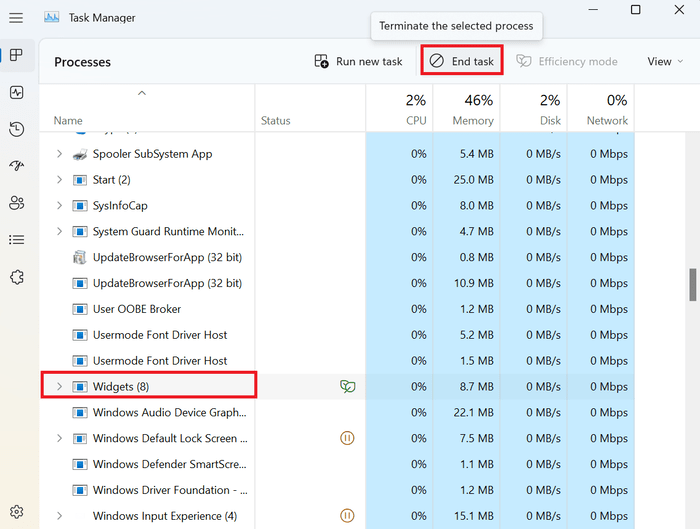Image resolution: width=700 pixels, height=529 pixels.
Task: Click the Windows Defender SmartScreen process icon
Action: [80, 465]
